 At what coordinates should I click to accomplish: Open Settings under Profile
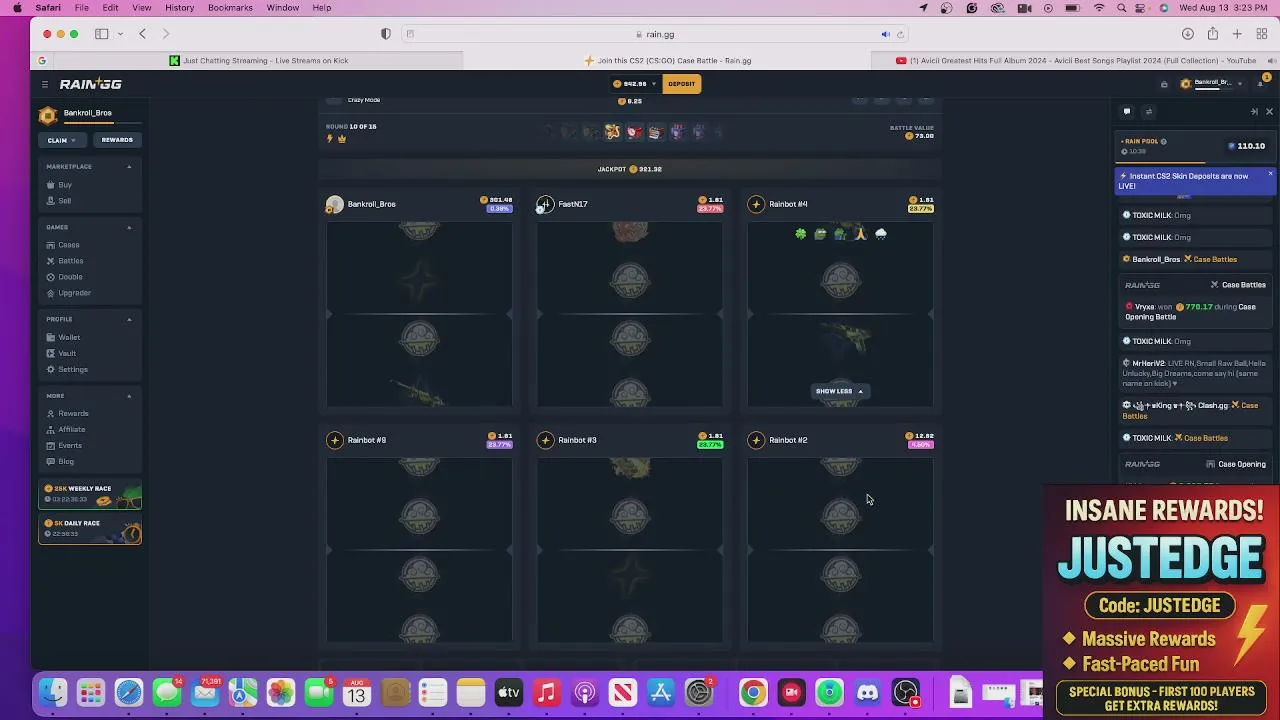tap(72, 369)
